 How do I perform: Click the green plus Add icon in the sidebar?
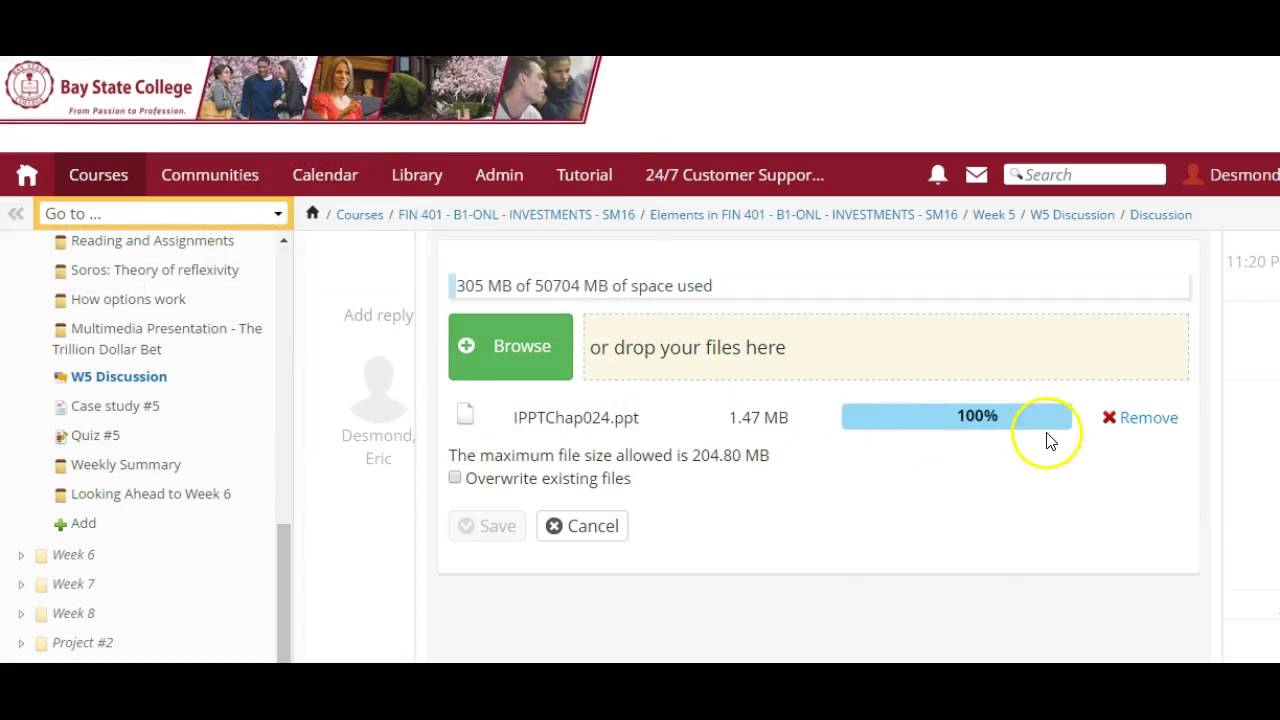[60, 524]
